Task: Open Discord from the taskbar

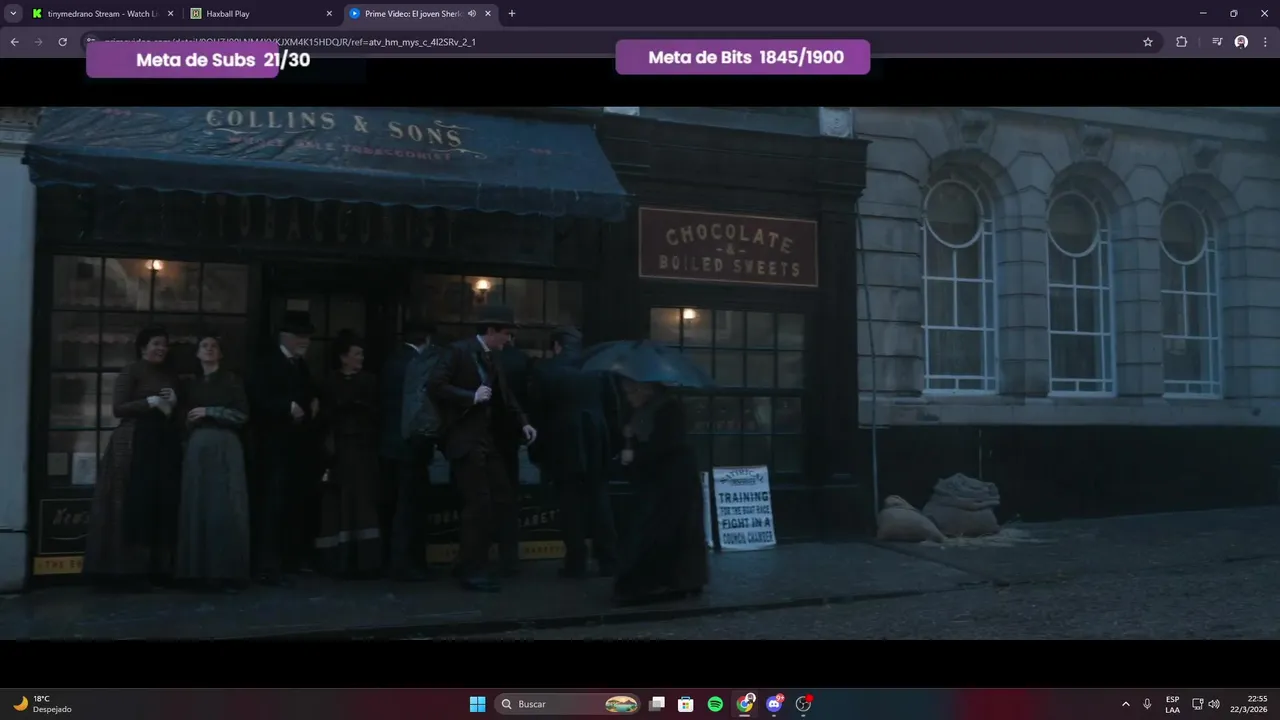Action: [774, 704]
